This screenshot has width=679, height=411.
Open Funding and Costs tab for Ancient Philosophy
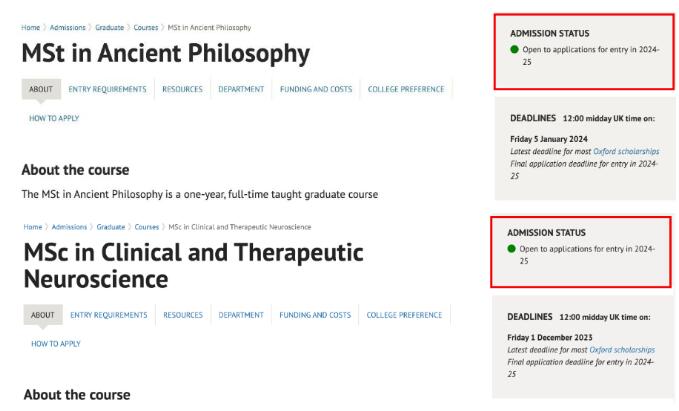tap(316, 89)
